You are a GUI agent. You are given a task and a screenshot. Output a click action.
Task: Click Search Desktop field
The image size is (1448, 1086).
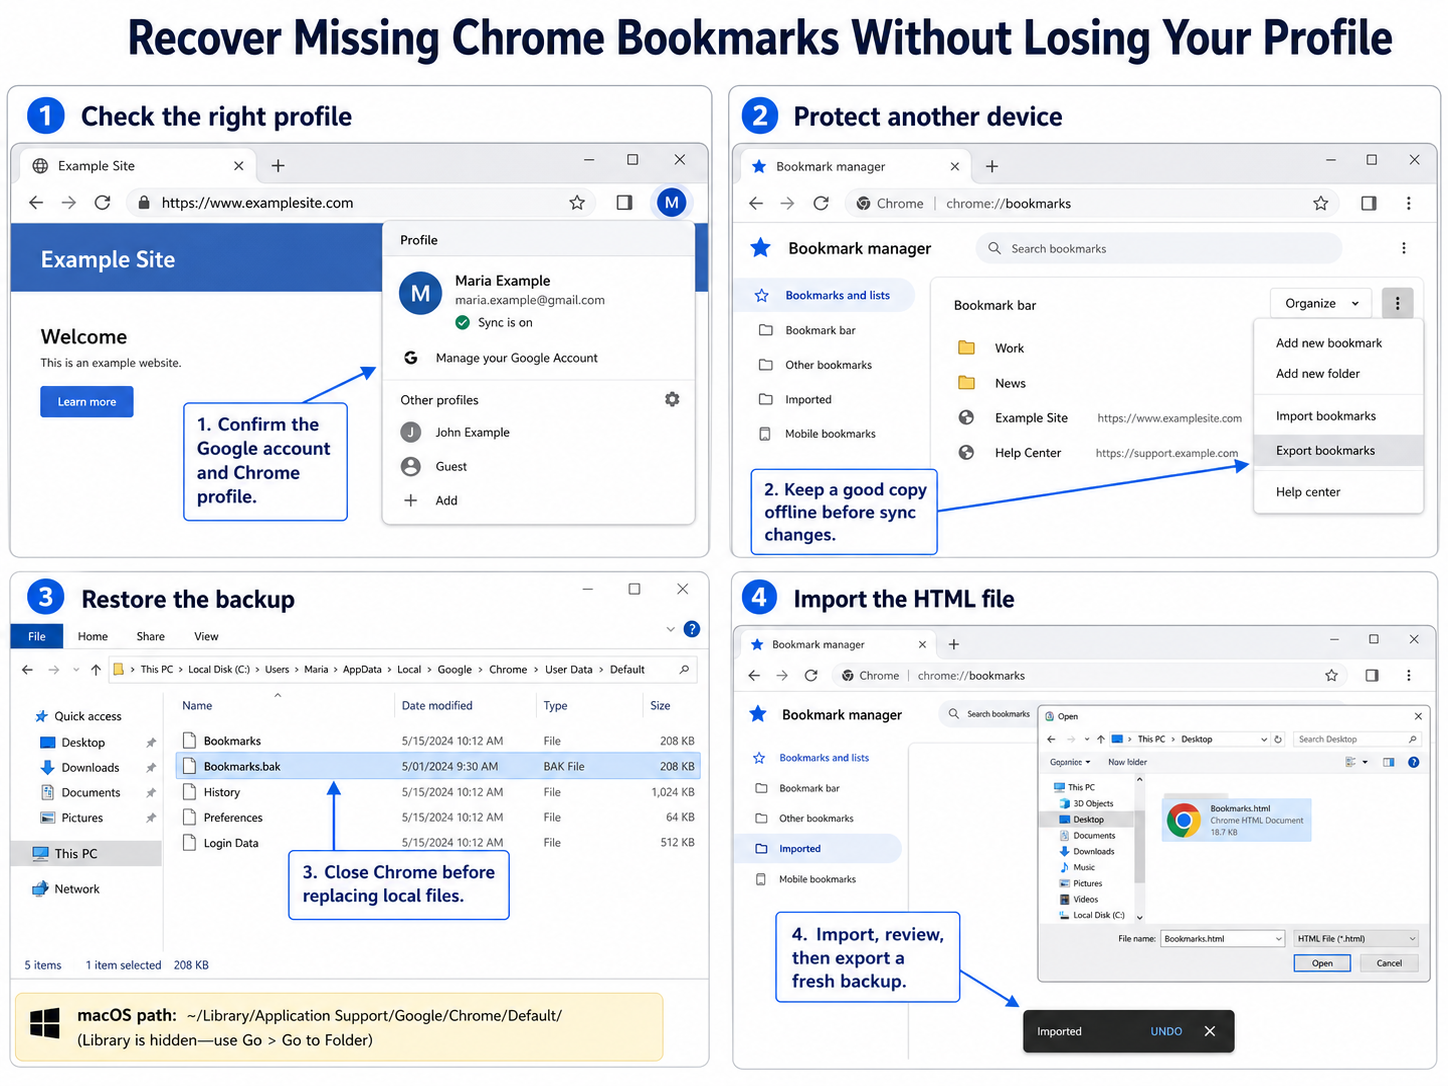[x=1356, y=739]
